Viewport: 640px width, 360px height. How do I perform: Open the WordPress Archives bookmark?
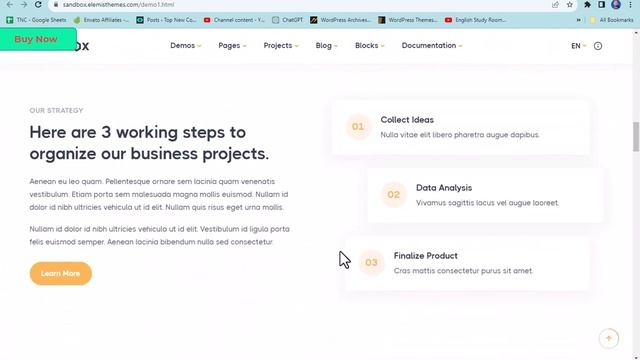pos(341,20)
